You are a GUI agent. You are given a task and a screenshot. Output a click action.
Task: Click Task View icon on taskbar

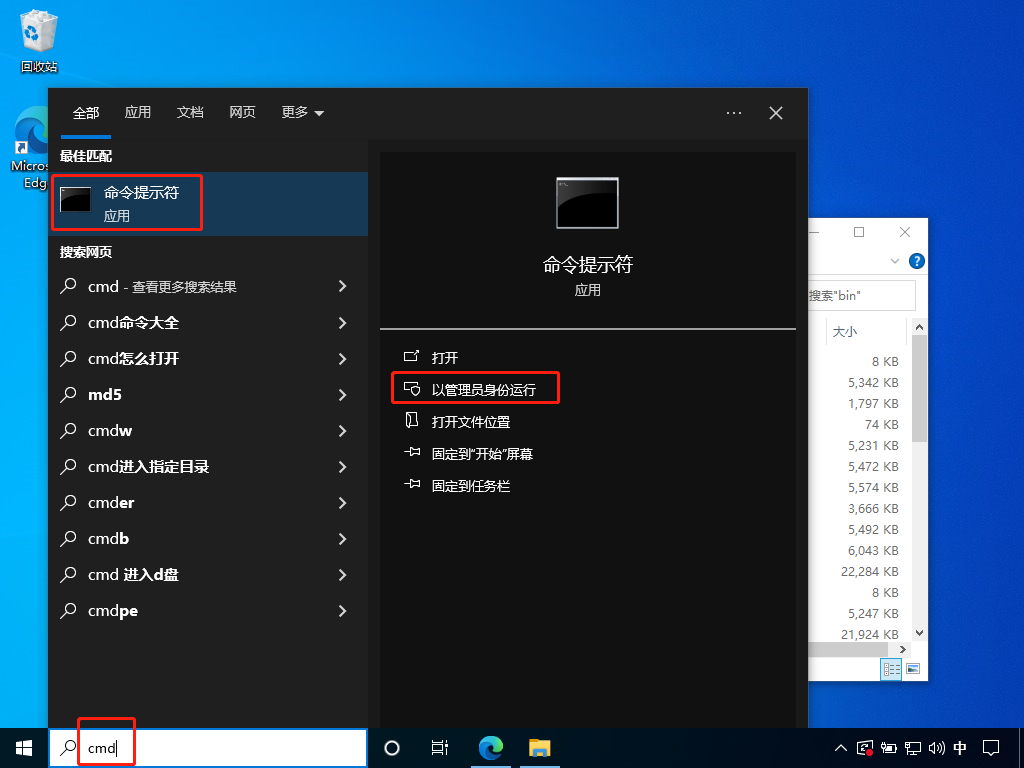pyautogui.click(x=439, y=747)
